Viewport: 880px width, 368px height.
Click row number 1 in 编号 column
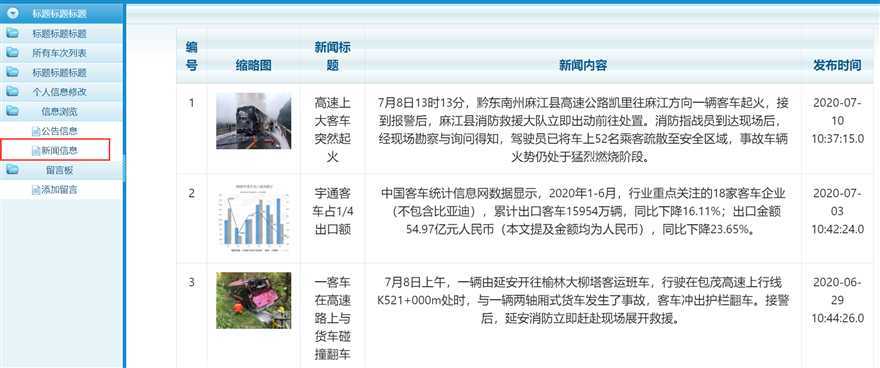pos(191,103)
